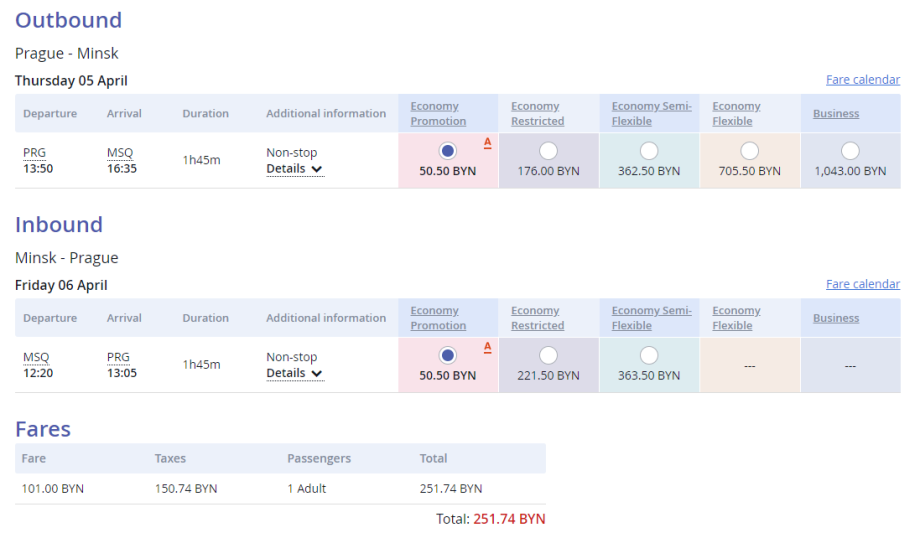Expand Details for the Minsk - Prague flight
This screenshot has height=538, width=920.
tap(294, 373)
